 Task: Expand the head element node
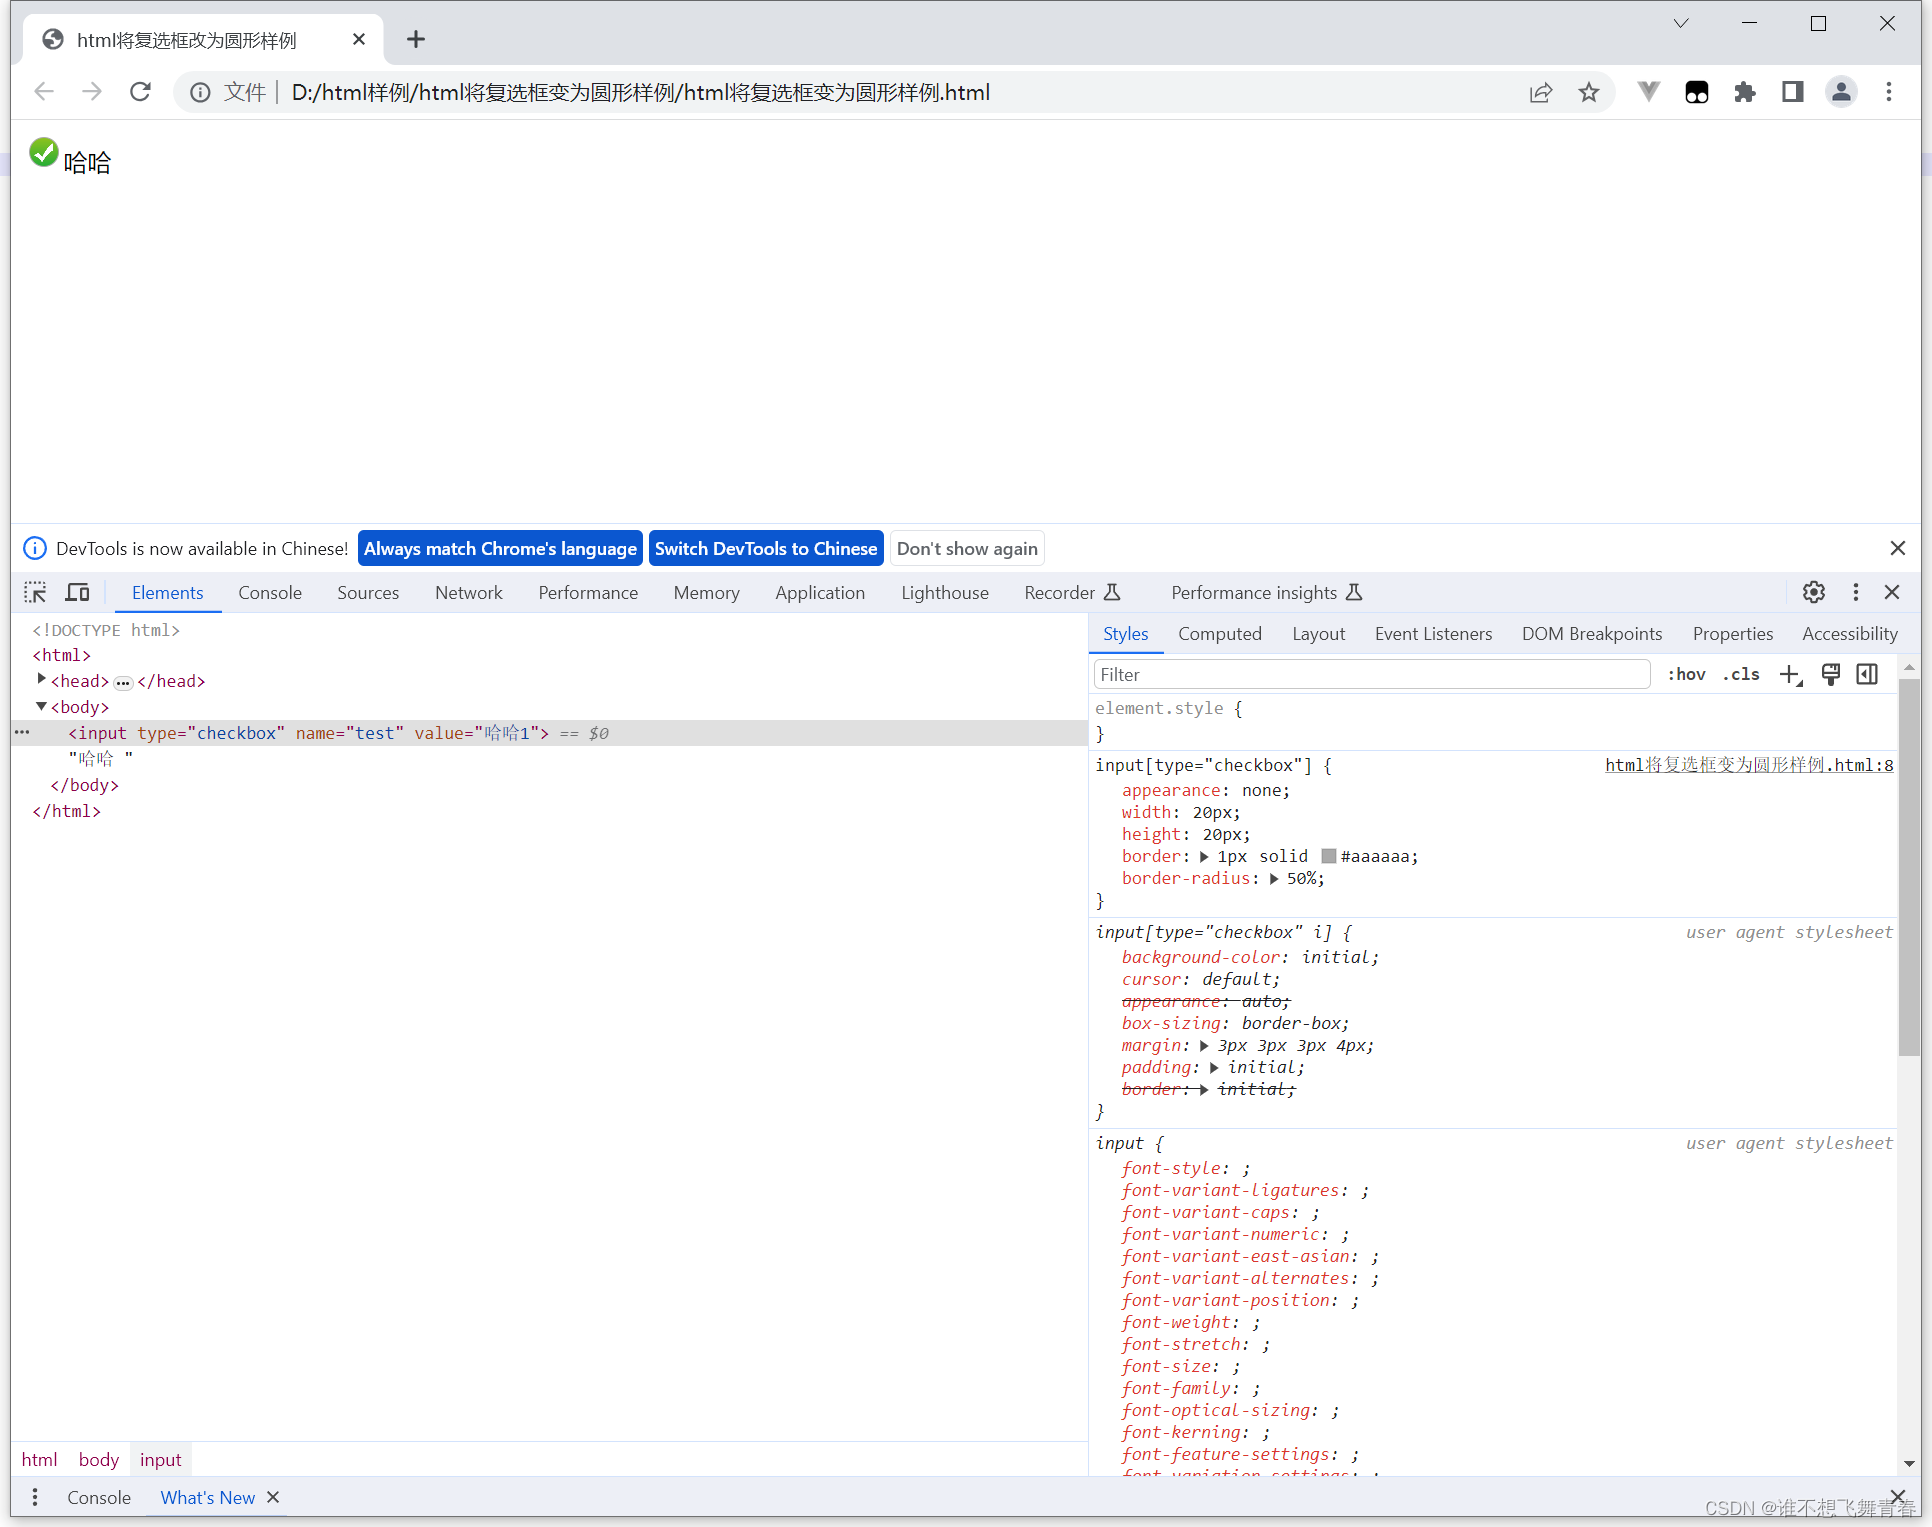(41, 679)
